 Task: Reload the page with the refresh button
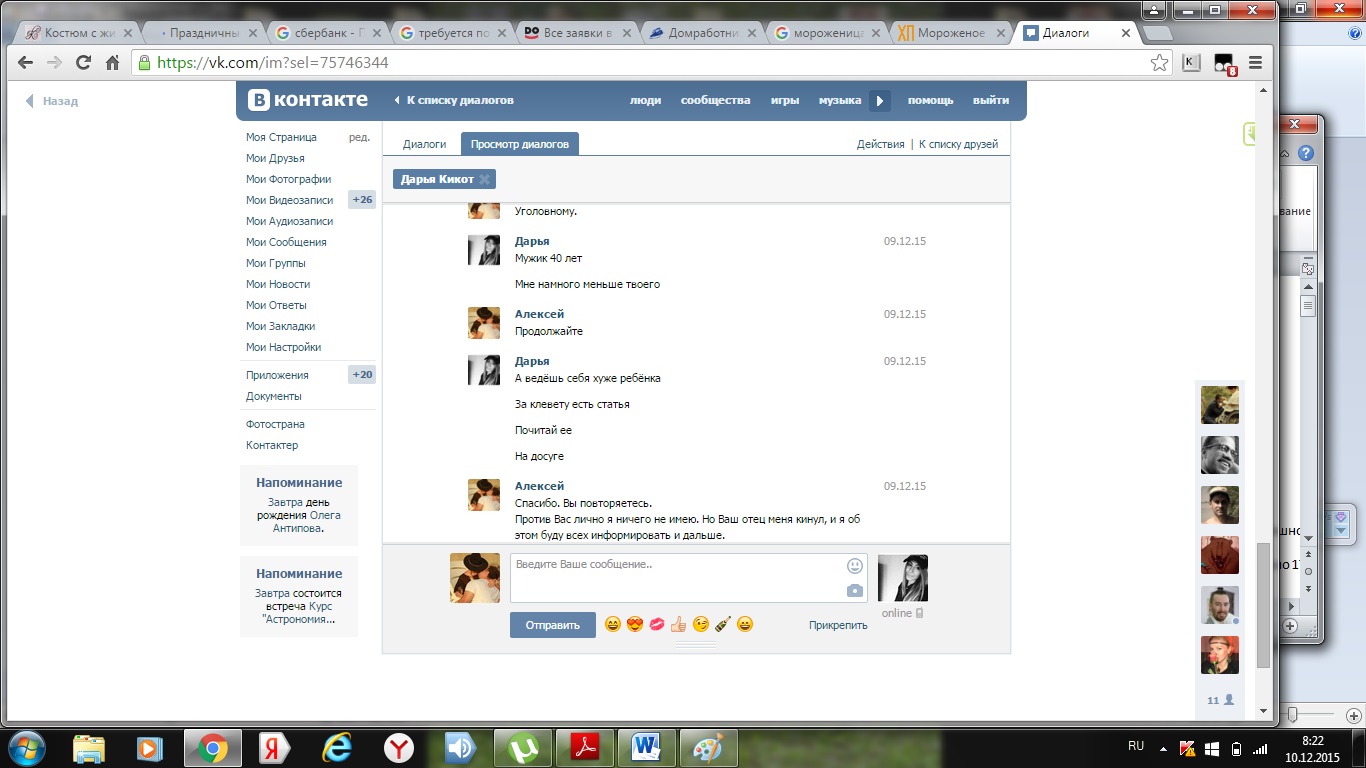tap(84, 63)
